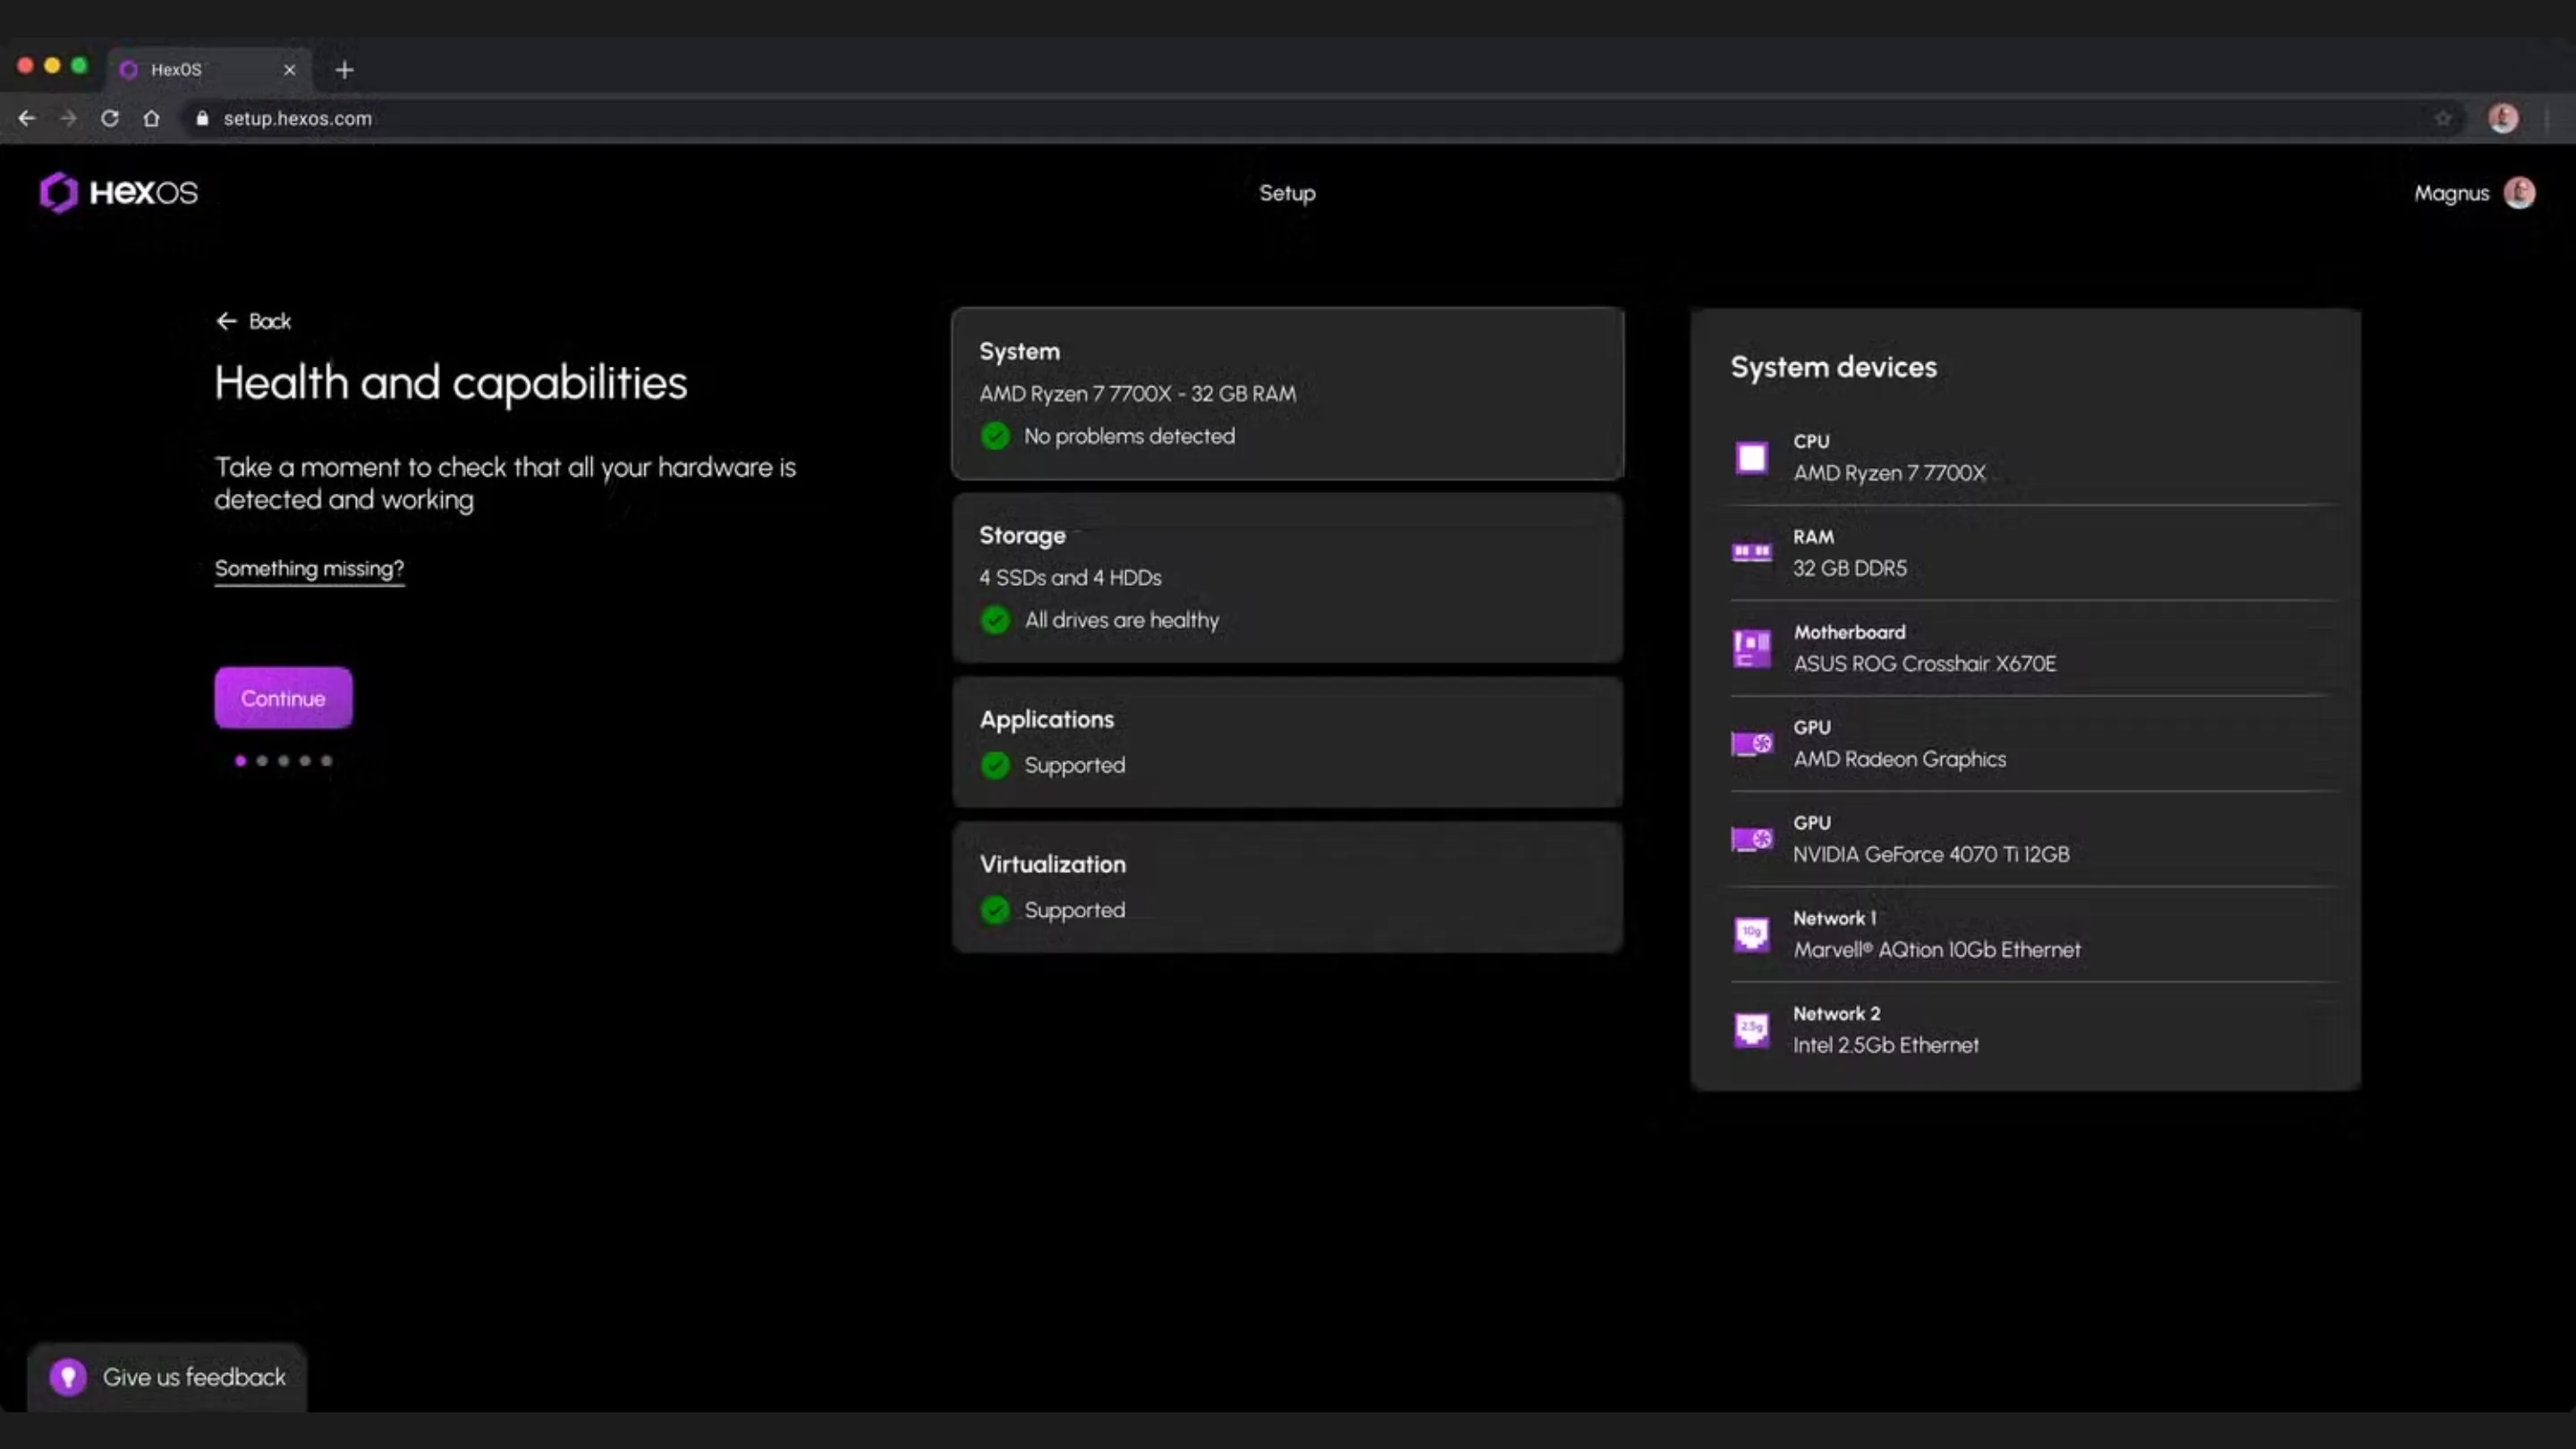The height and width of the screenshot is (1449, 2576).
Task: Expand the Virtualization card
Action: (x=1287, y=886)
